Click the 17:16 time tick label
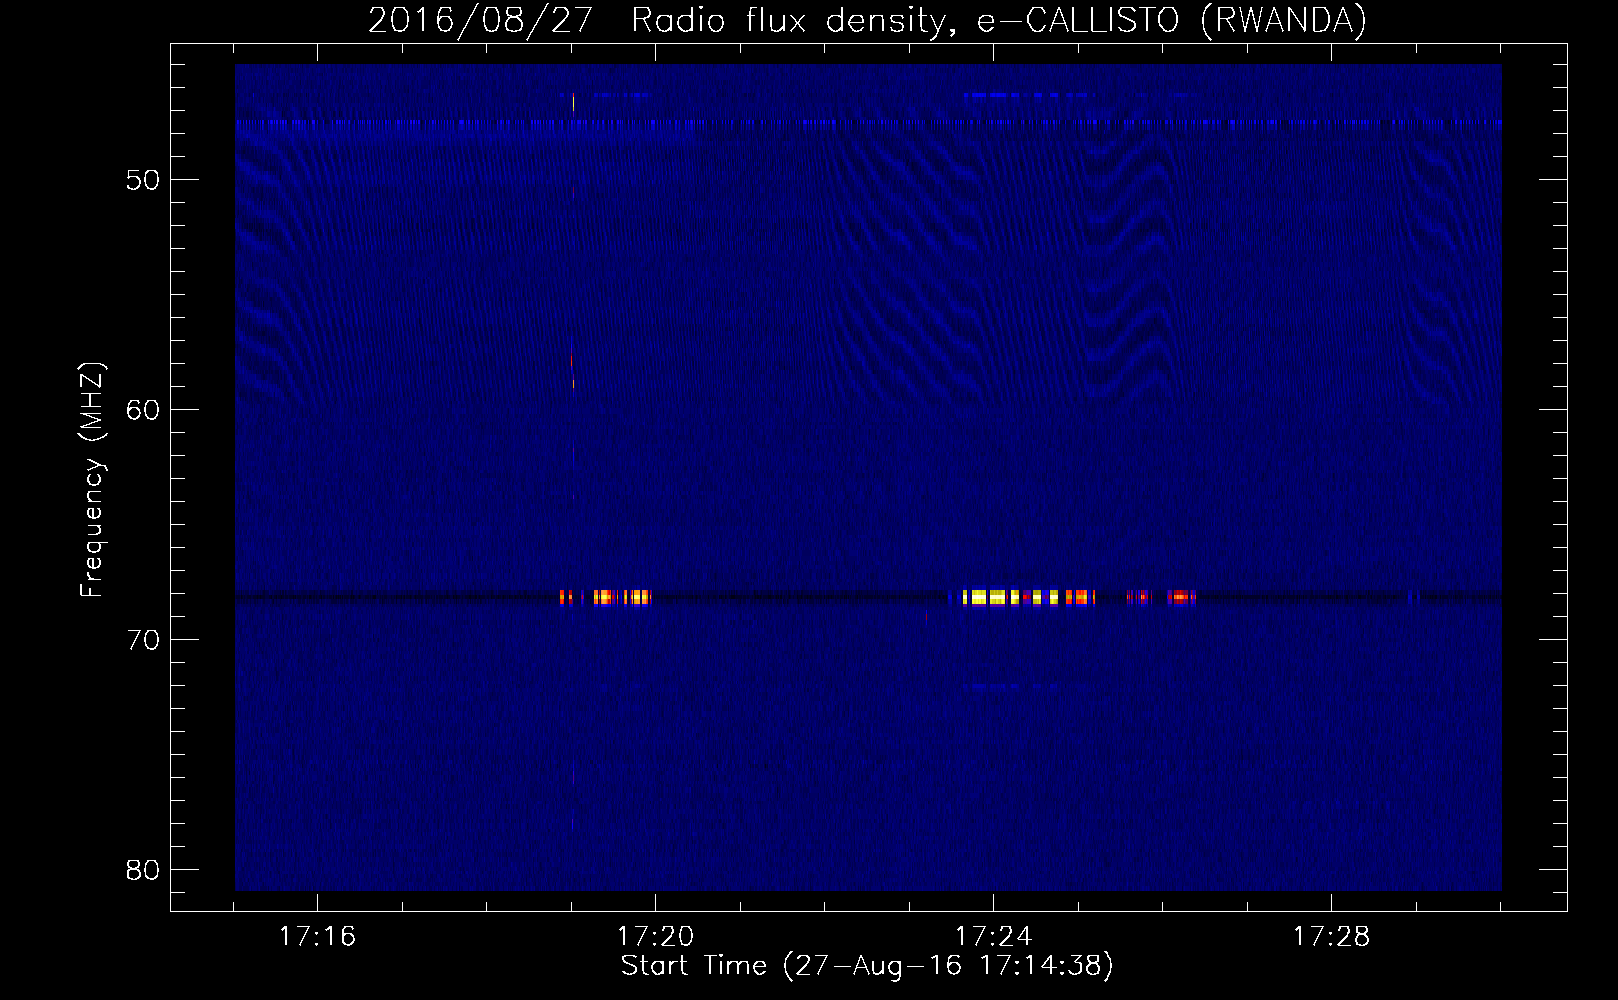 pos(317,936)
